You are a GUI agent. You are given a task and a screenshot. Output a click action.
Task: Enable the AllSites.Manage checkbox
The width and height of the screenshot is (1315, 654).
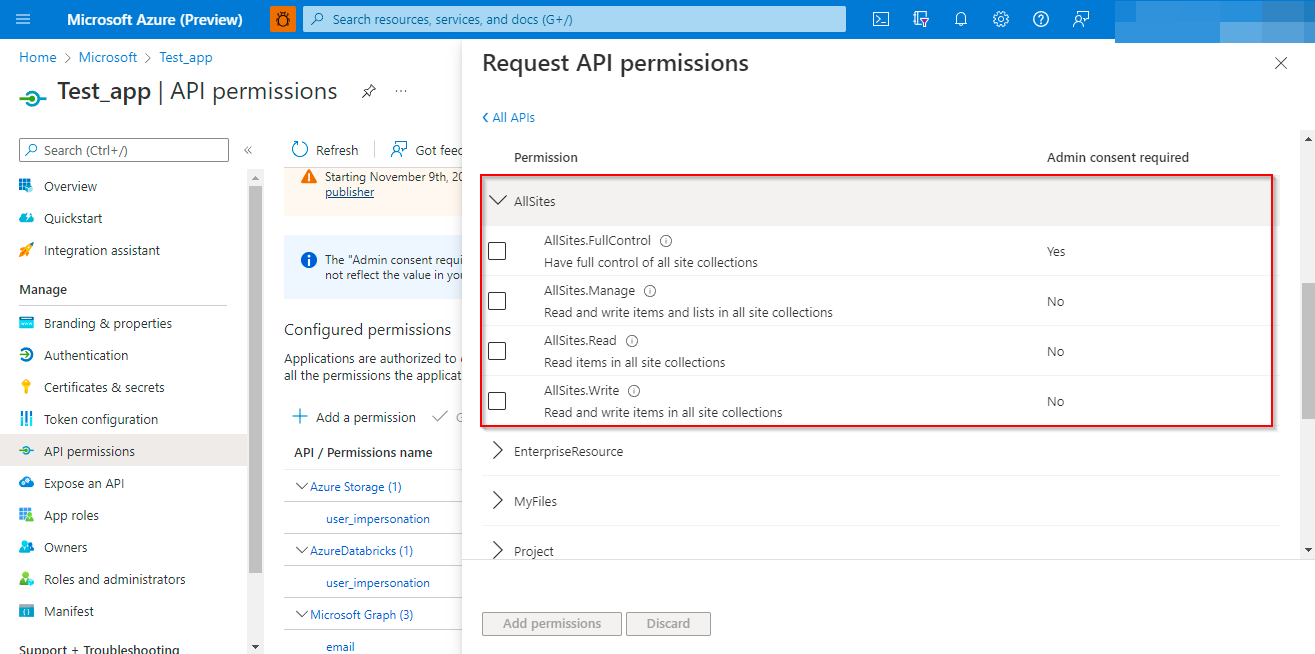(497, 301)
